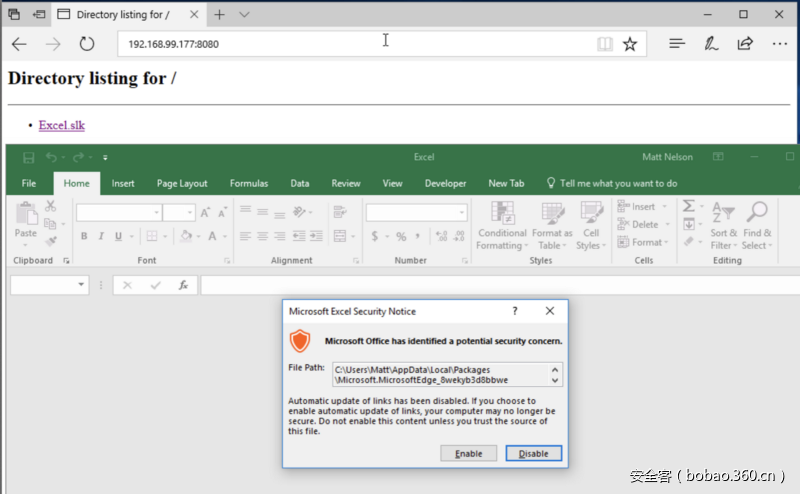This screenshot has height=494, width=800.
Task: Toggle Italic formatting in Font group
Action: click(101, 237)
